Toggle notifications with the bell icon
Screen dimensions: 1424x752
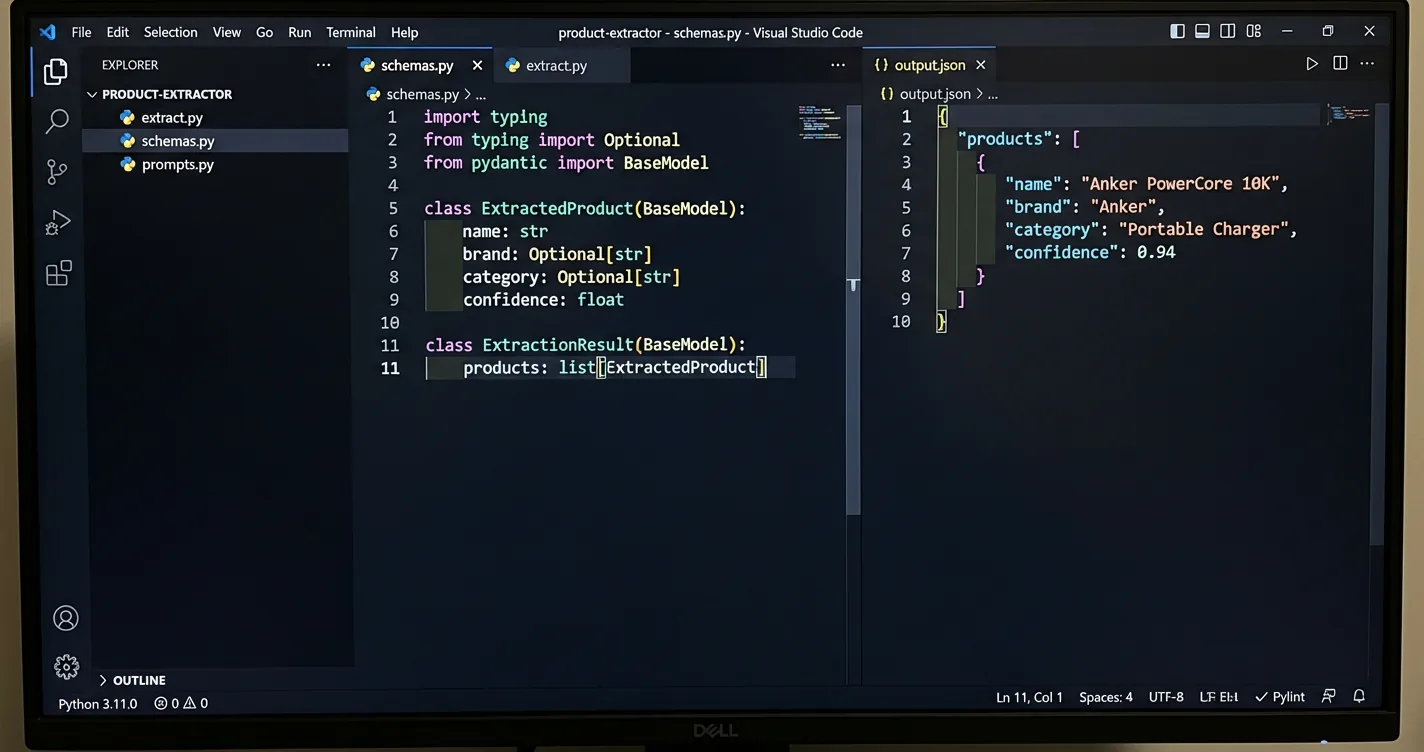coord(1358,697)
